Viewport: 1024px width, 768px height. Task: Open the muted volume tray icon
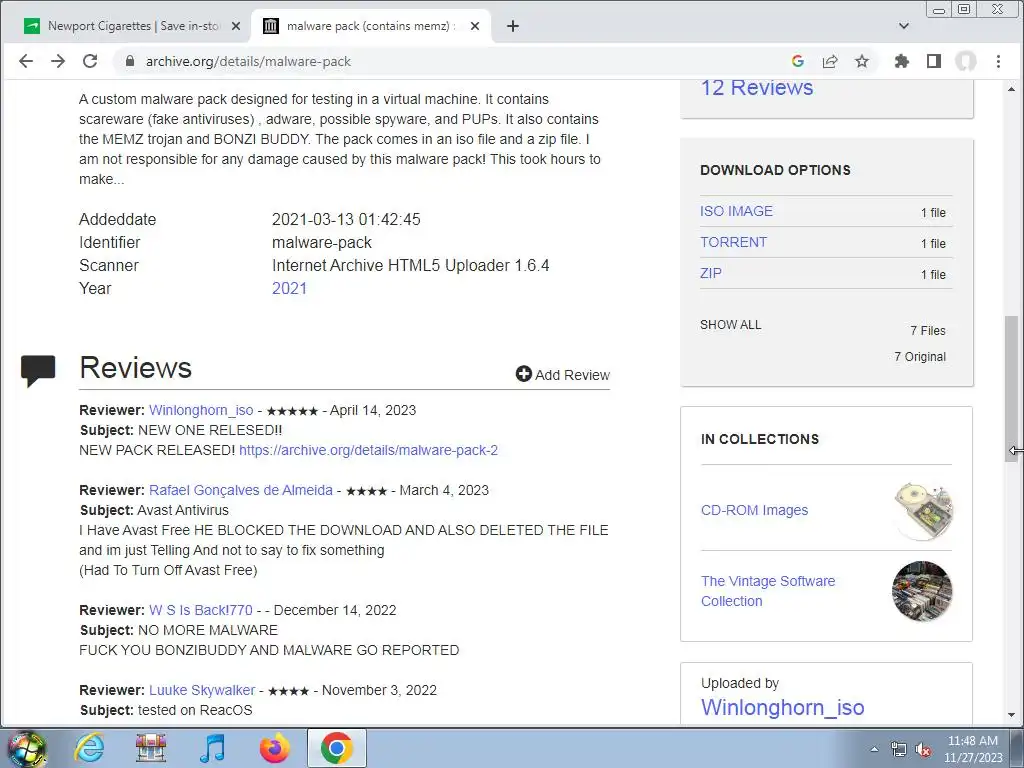[923, 749]
